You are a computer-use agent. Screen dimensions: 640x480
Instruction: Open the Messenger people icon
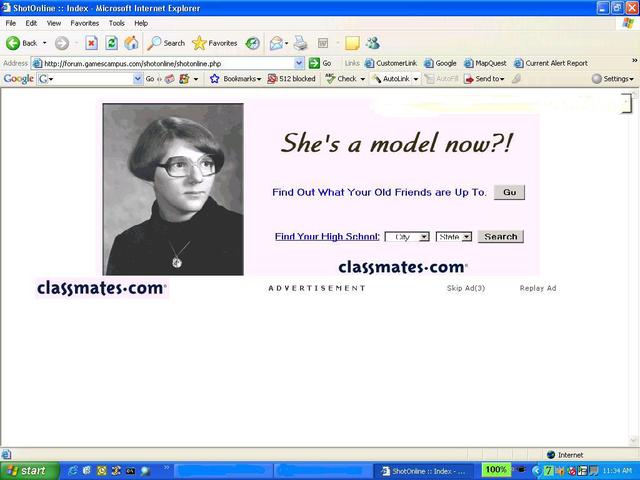[x=373, y=43]
